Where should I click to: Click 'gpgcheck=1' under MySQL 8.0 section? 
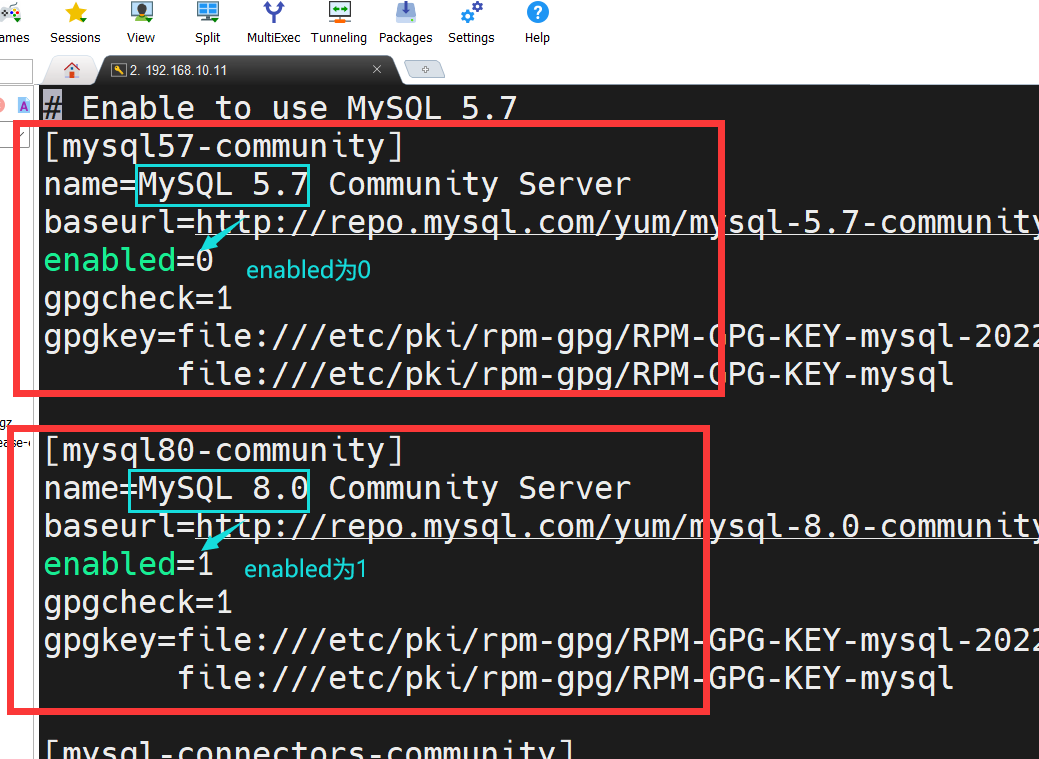point(138,603)
